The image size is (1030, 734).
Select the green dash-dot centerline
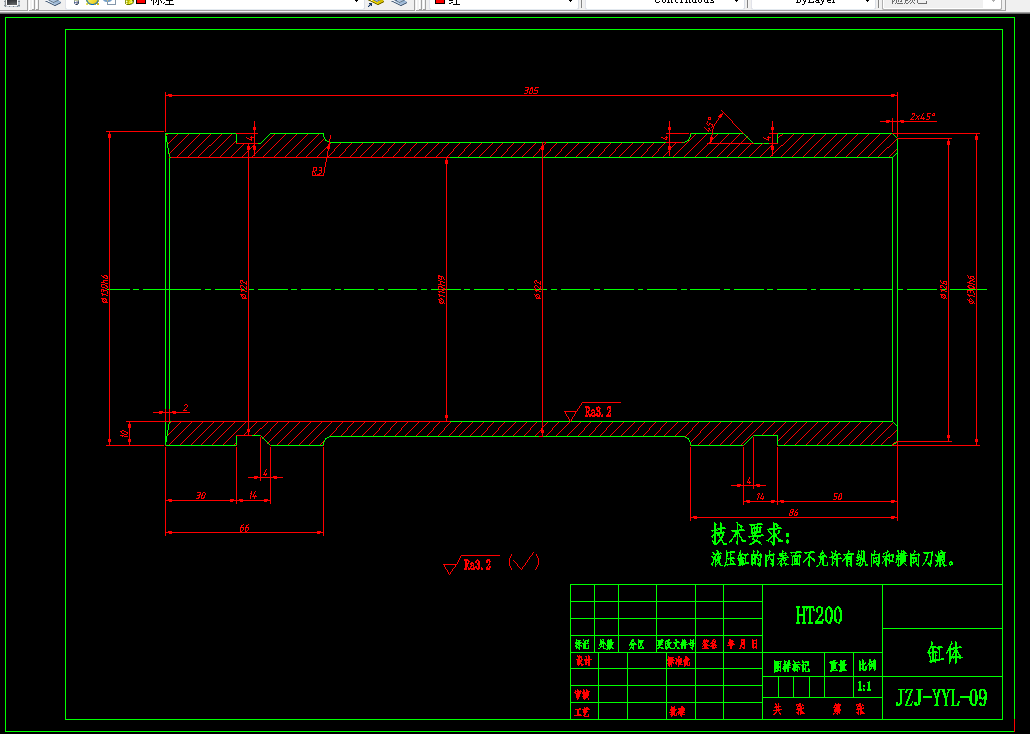[x=547, y=289]
